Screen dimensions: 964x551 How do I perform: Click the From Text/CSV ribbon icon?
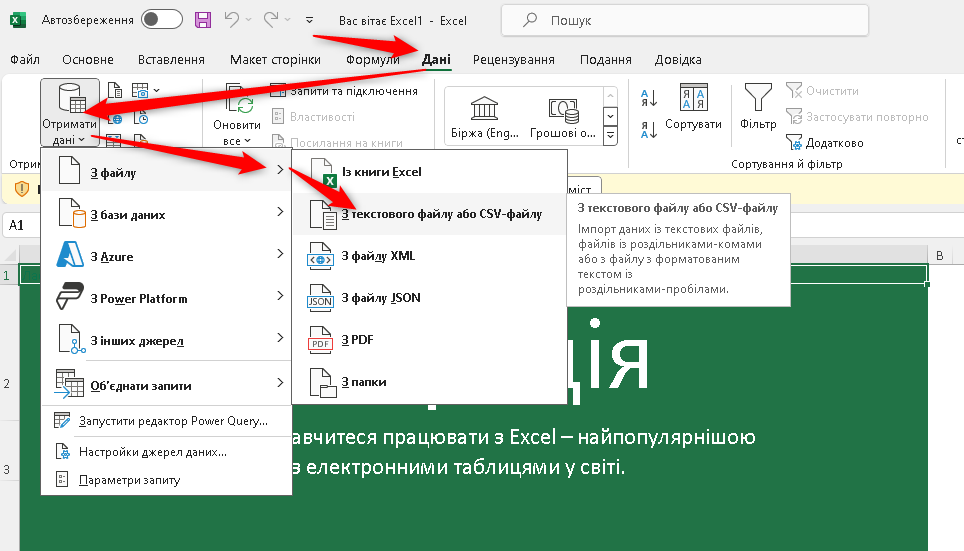point(115,91)
